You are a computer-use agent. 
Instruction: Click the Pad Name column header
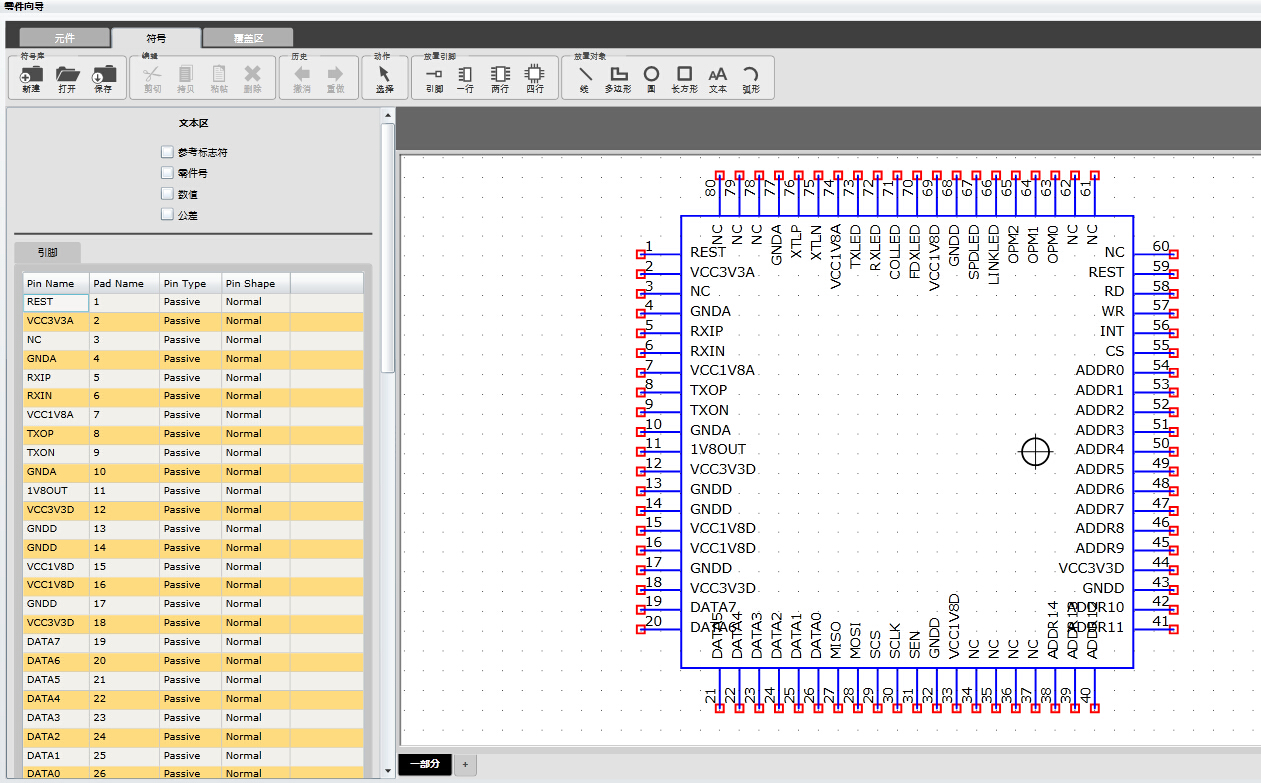click(x=124, y=283)
